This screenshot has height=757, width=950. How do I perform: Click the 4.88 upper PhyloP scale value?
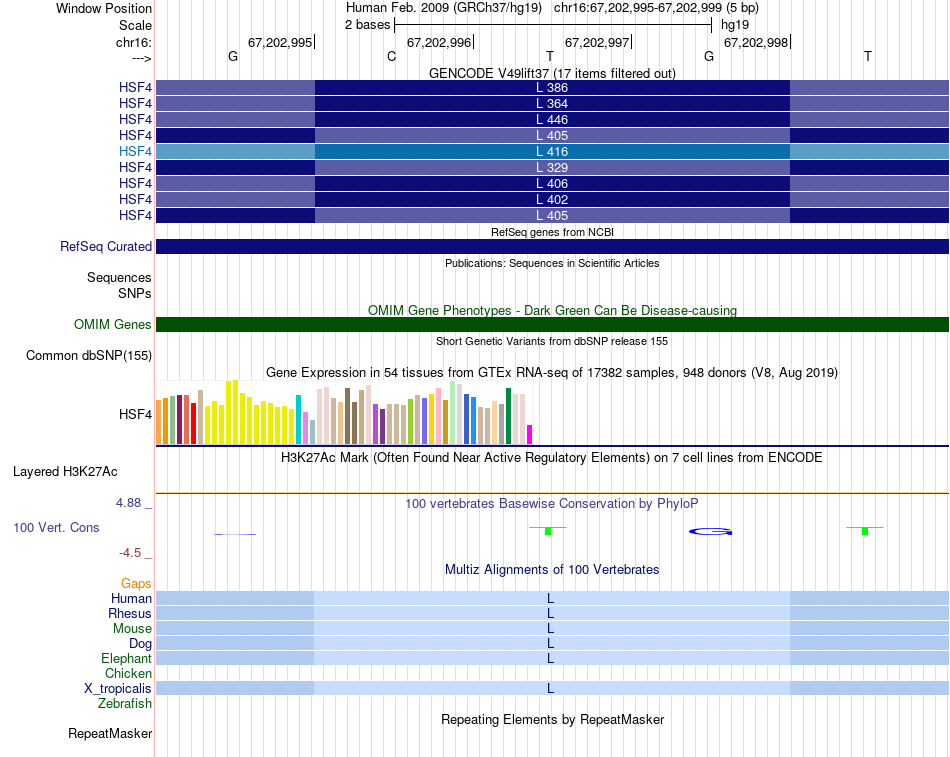coord(128,503)
